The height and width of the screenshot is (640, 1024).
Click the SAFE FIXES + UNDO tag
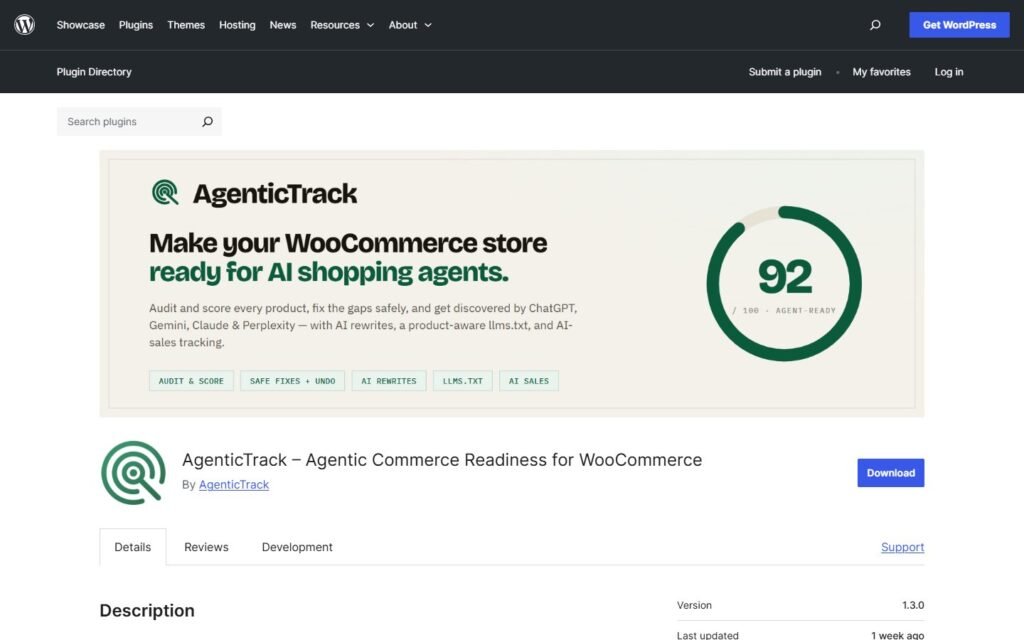[x=293, y=381]
